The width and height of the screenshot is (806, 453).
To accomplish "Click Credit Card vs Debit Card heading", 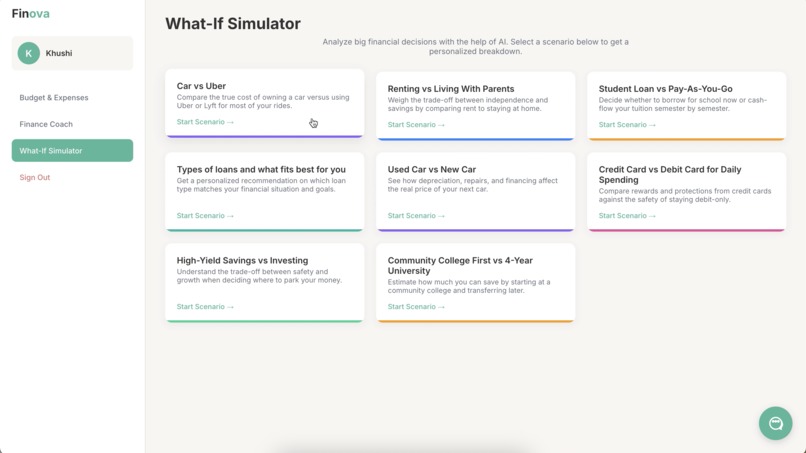I will point(670,174).
